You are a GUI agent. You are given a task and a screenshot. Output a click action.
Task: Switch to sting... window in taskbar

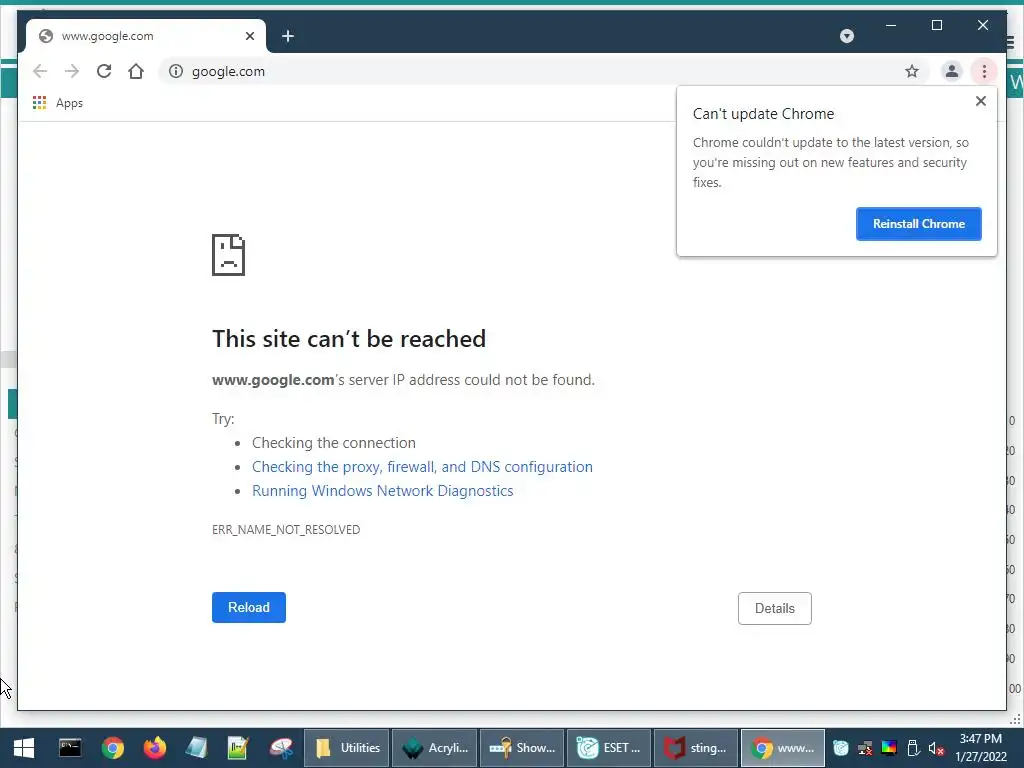click(x=696, y=748)
